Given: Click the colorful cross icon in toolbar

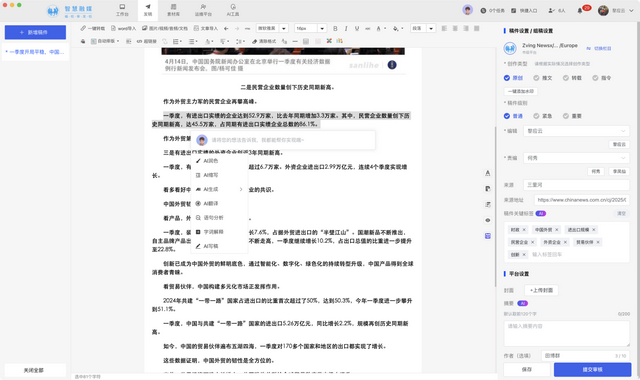Looking at the screenshot, I should 329,41.
